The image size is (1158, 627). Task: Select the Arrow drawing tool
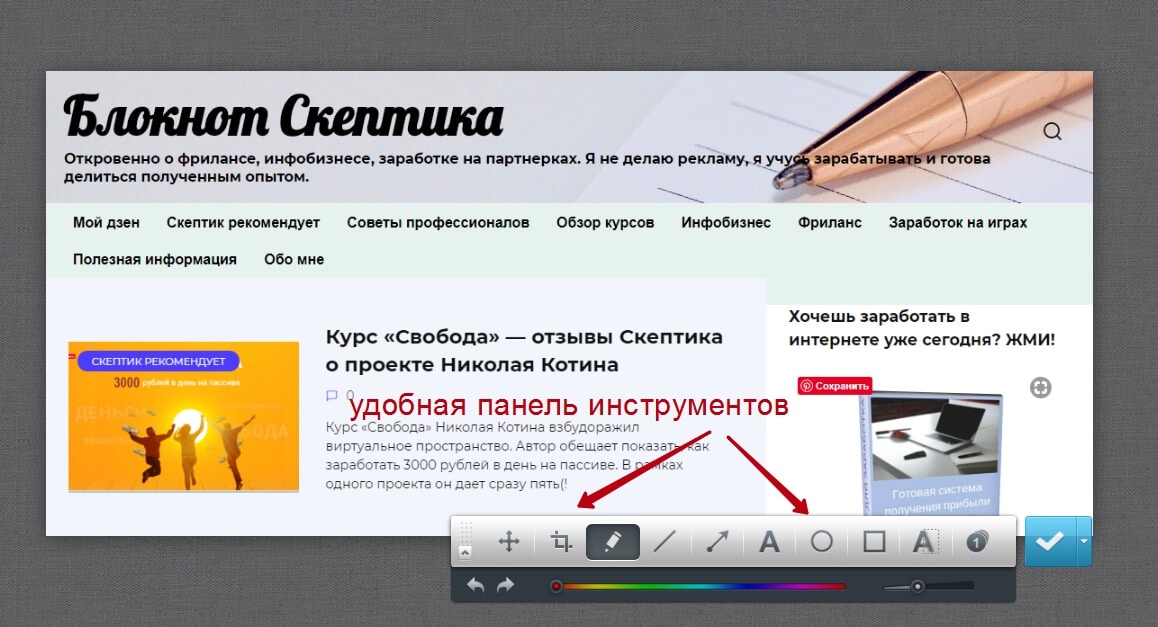[717, 542]
